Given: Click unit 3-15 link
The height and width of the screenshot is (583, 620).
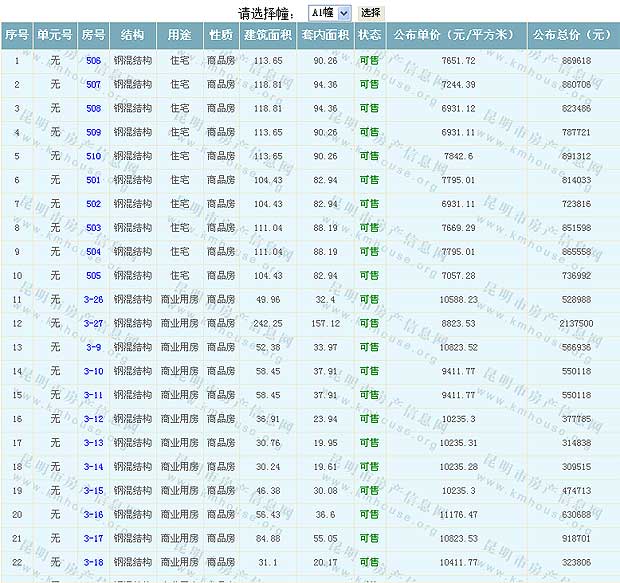Looking at the screenshot, I should 93,491.
